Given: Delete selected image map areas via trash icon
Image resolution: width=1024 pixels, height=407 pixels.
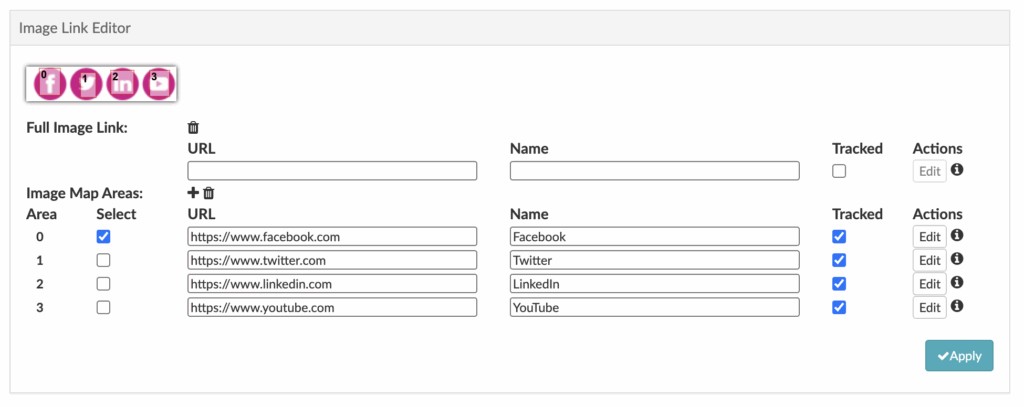Looking at the screenshot, I should coord(208,192).
